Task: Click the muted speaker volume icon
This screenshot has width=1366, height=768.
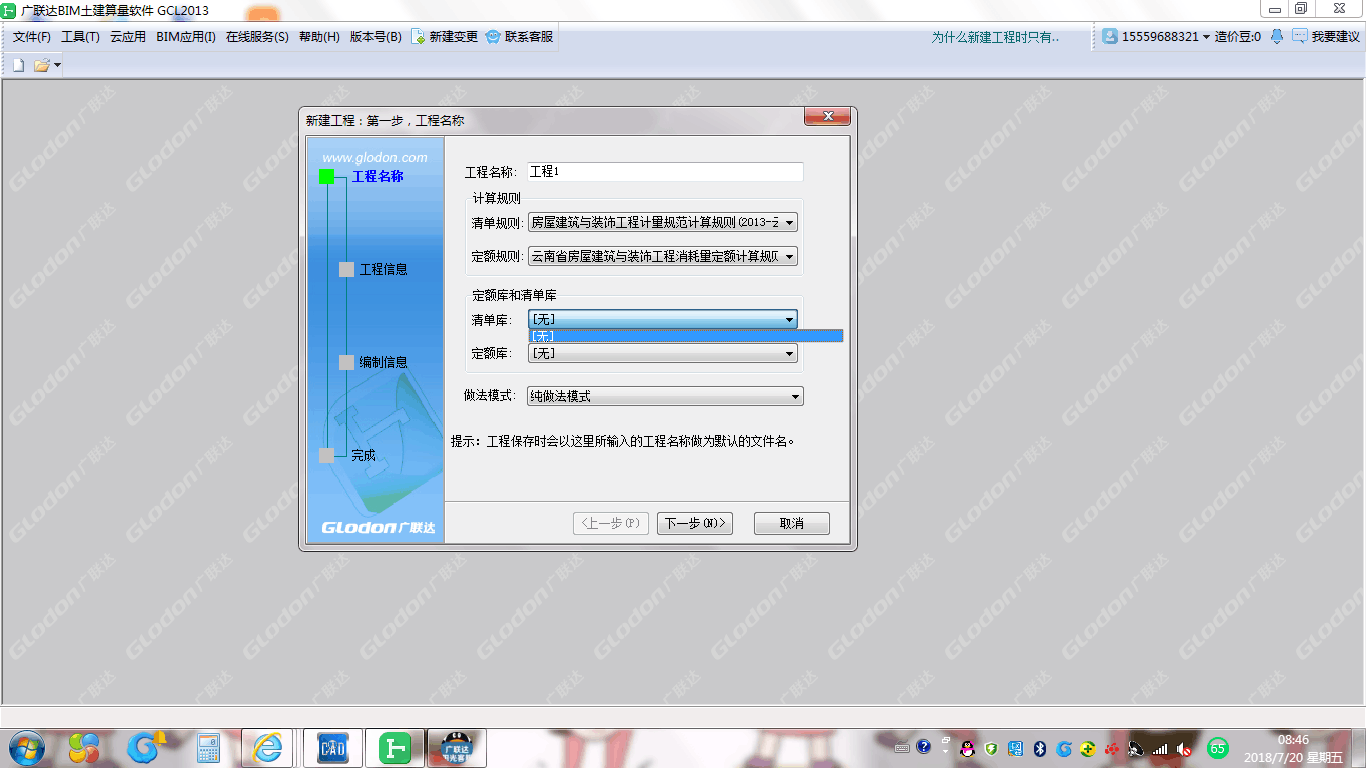Action: 1184,748
